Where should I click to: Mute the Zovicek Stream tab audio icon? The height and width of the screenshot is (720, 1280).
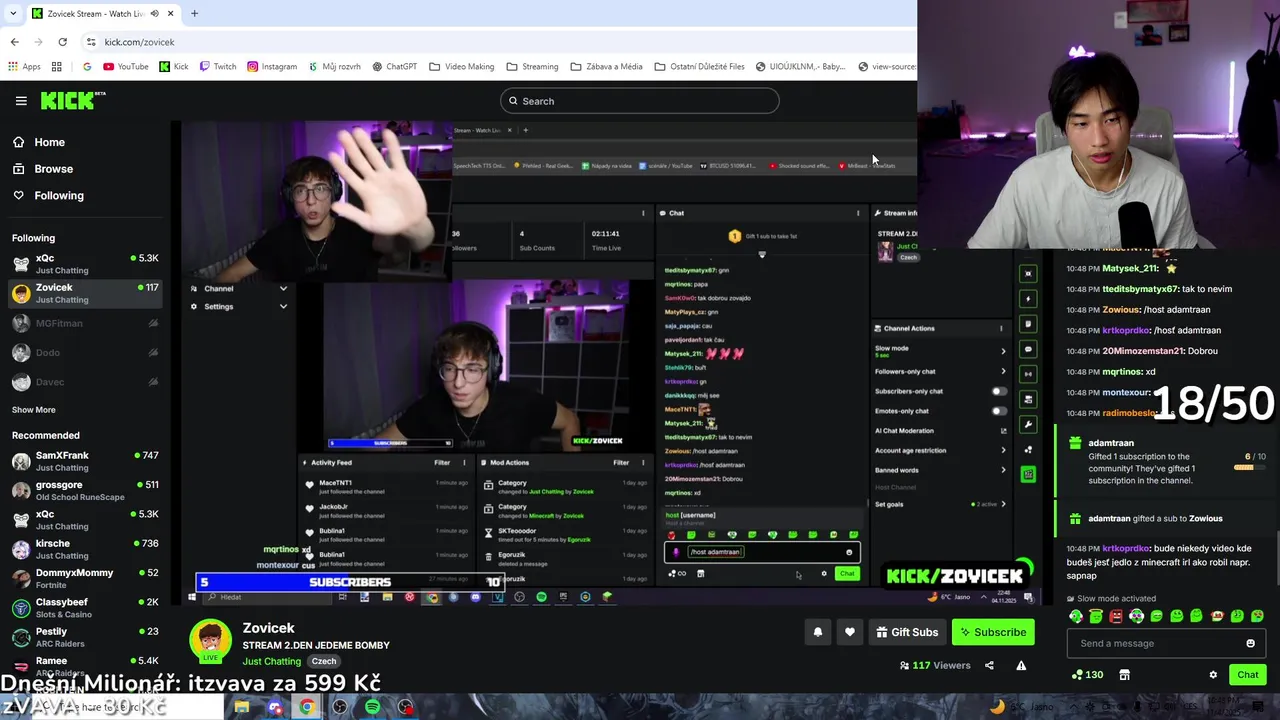tap(154, 14)
